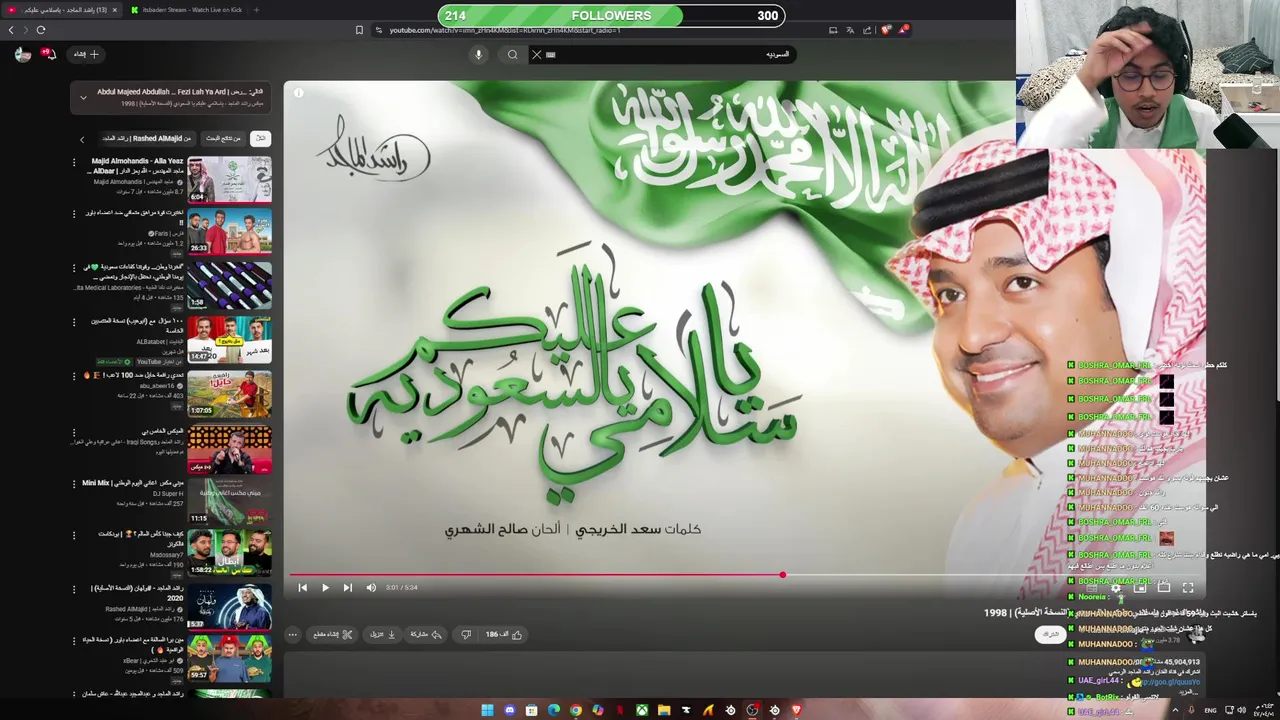This screenshot has height=720, width=1280.
Task: Open the Majid Almohandis Alla Yeez thumbnail
Action: (229, 180)
